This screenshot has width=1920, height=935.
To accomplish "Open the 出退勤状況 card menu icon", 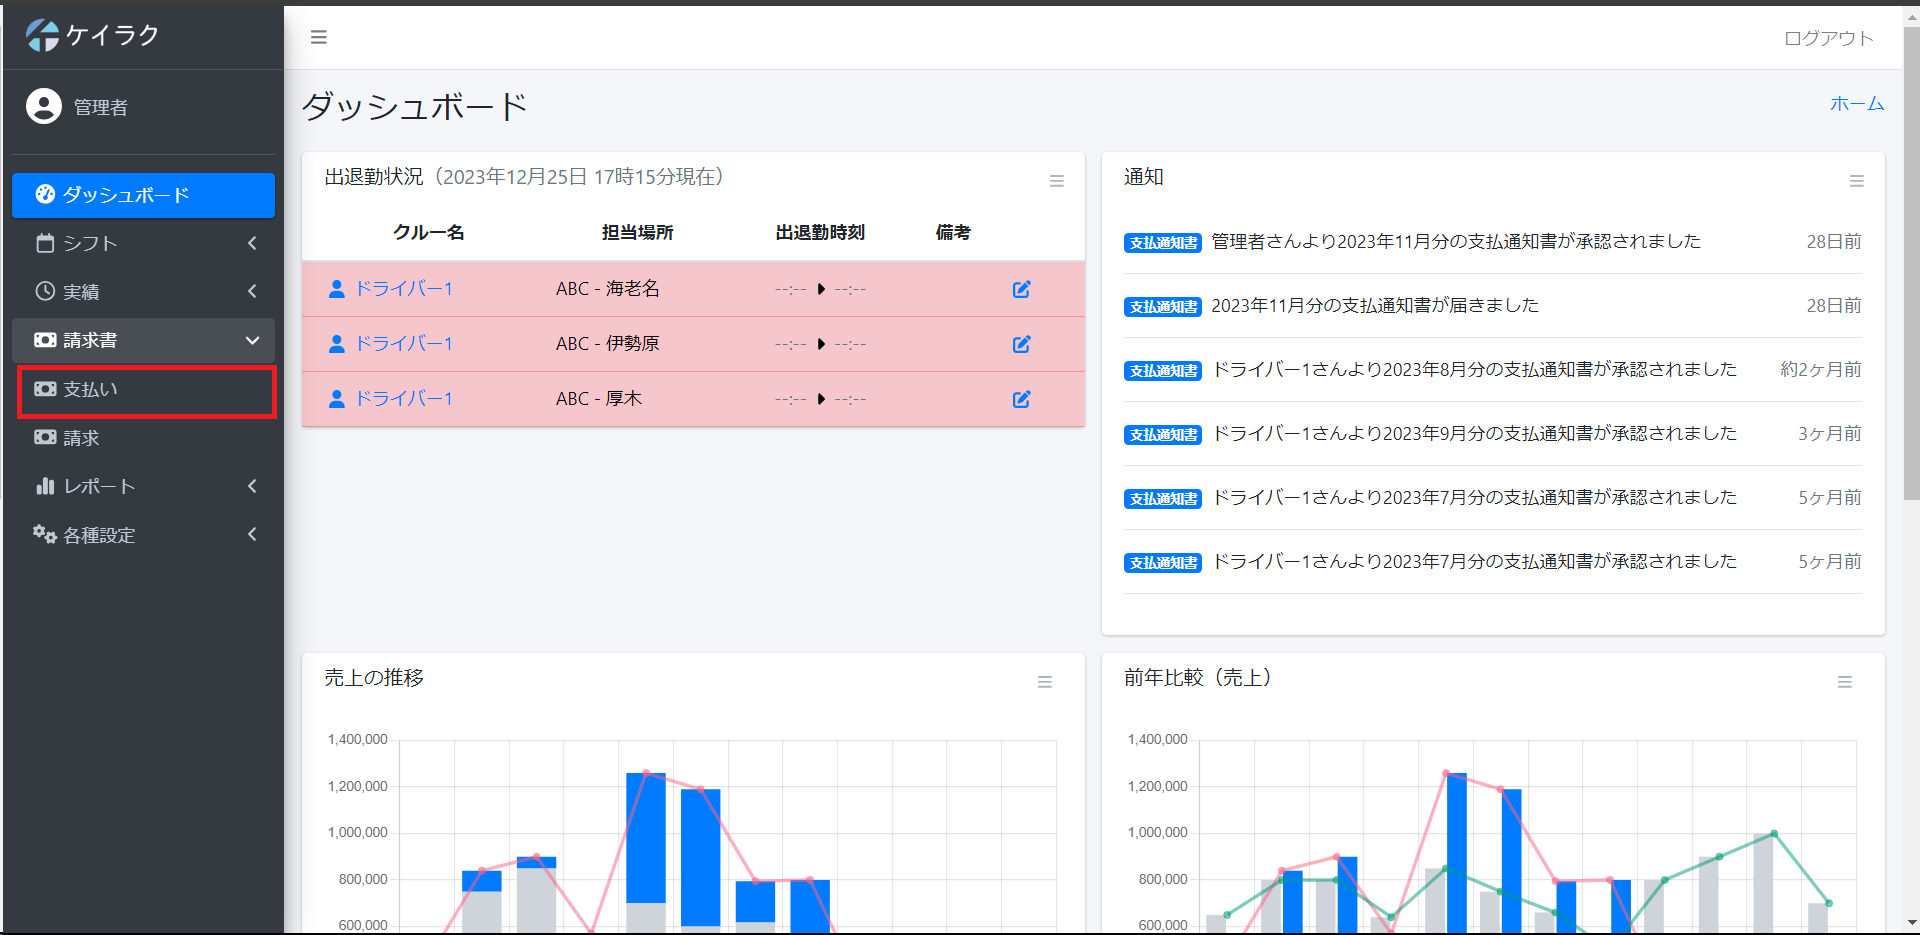I will pyautogui.click(x=1057, y=181).
